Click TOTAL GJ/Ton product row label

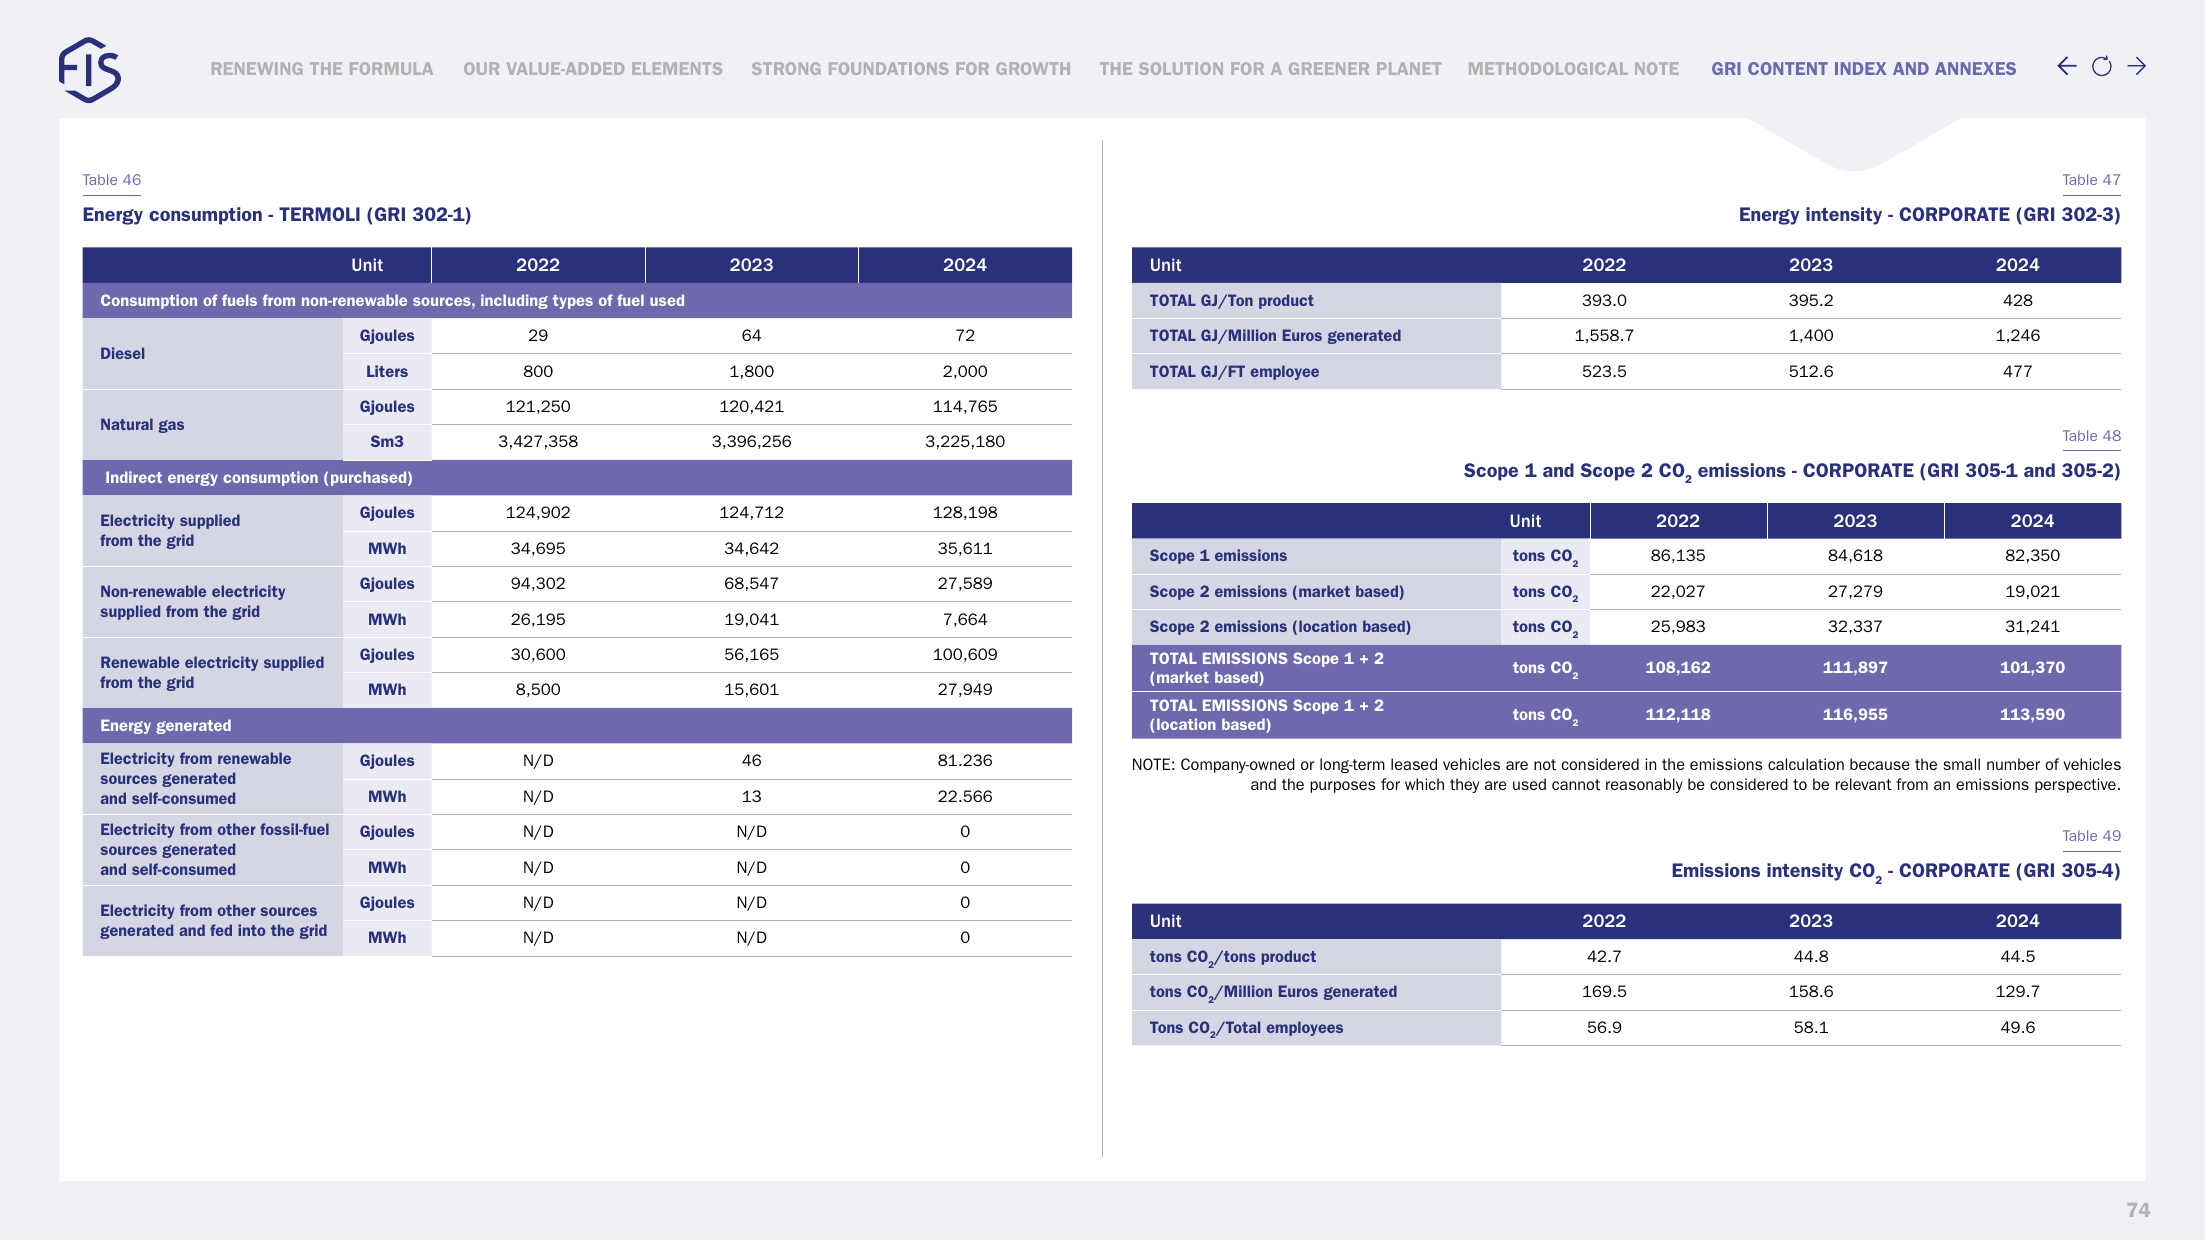(1231, 301)
